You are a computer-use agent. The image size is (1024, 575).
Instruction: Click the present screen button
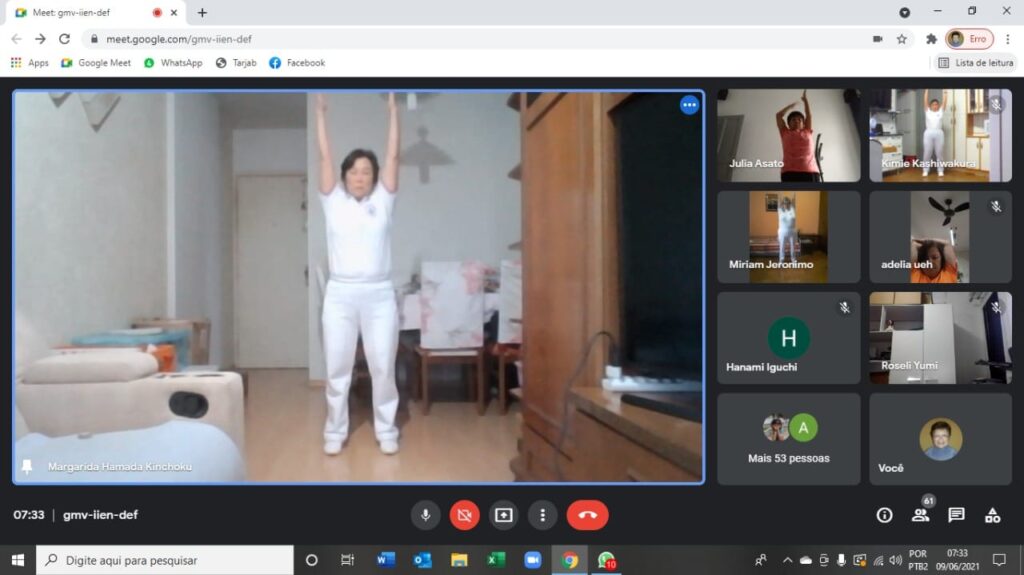[x=503, y=515]
